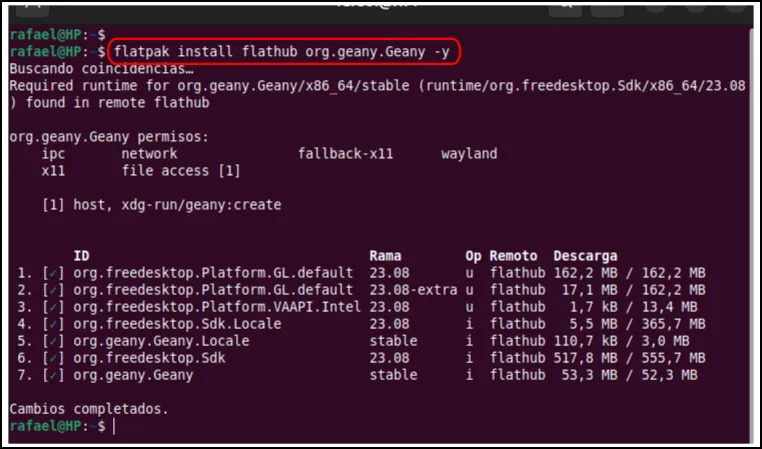Click the '[1] host, xdg-run/geany:create' footnote line

click(161, 205)
